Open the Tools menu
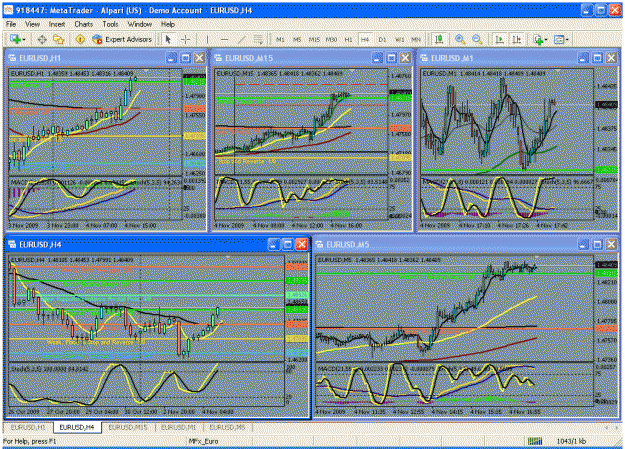Image resolution: width=625 pixels, height=449 pixels. pyautogui.click(x=110, y=24)
